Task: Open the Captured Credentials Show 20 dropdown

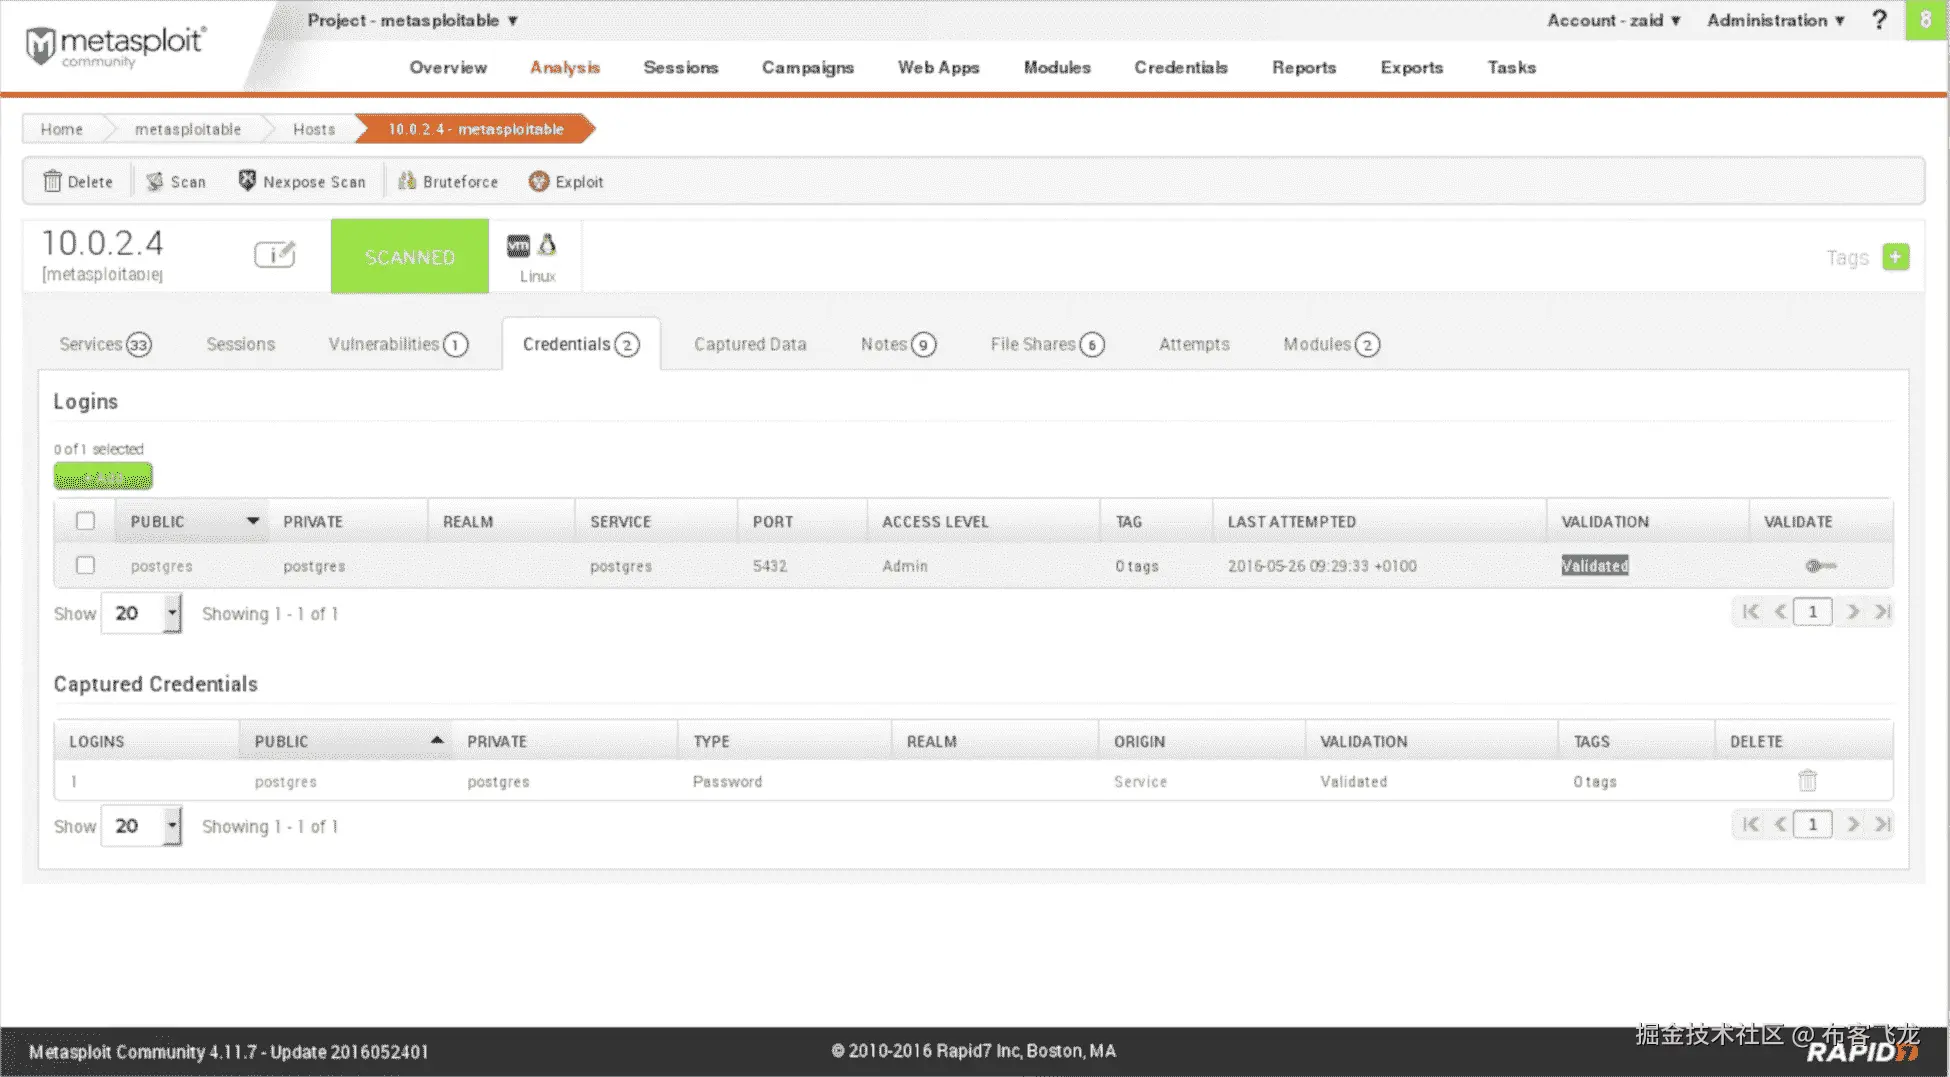Action: (x=141, y=826)
